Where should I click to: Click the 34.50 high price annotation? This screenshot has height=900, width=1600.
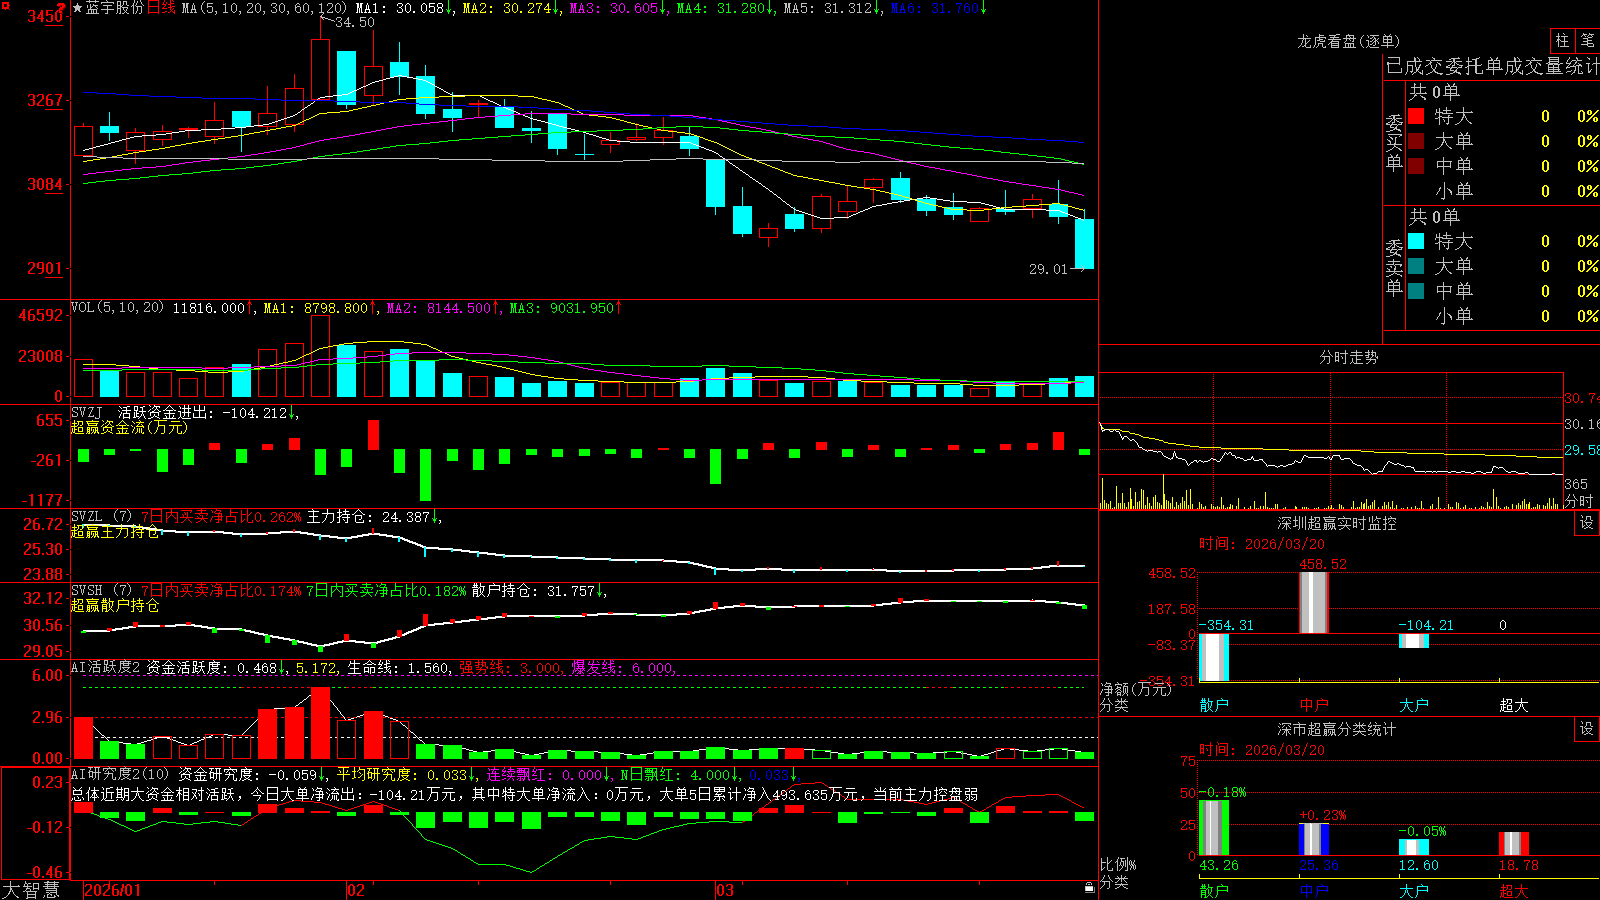[x=355, y=22]
